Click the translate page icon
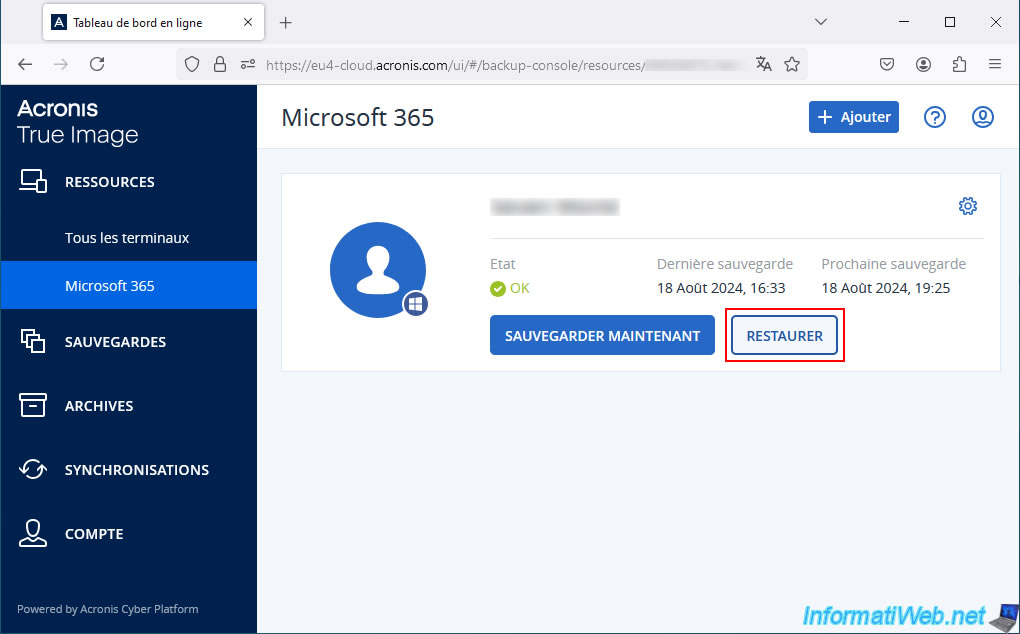The image size is (1020, 634). (764, 64)
